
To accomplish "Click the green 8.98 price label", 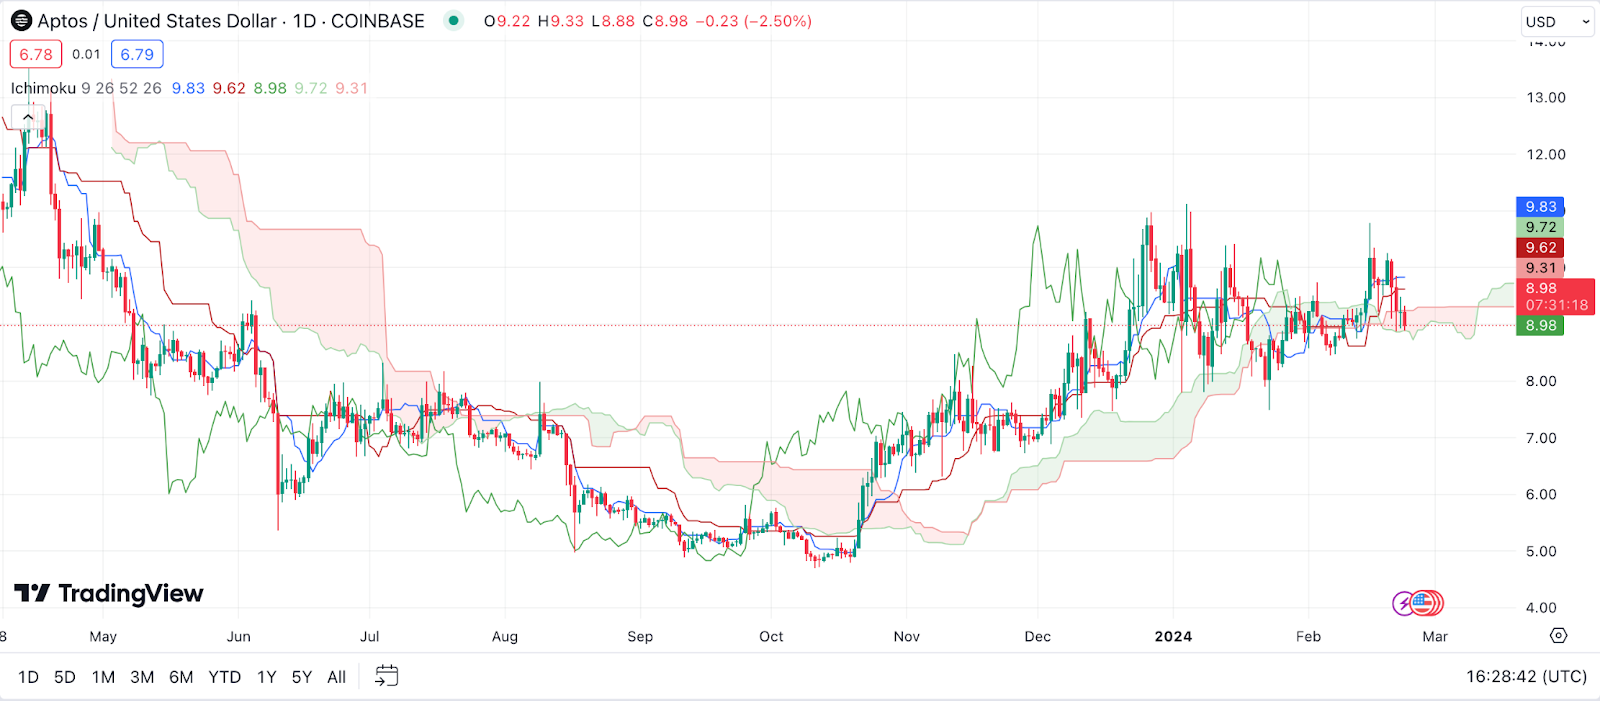I will coord(1540,325).
